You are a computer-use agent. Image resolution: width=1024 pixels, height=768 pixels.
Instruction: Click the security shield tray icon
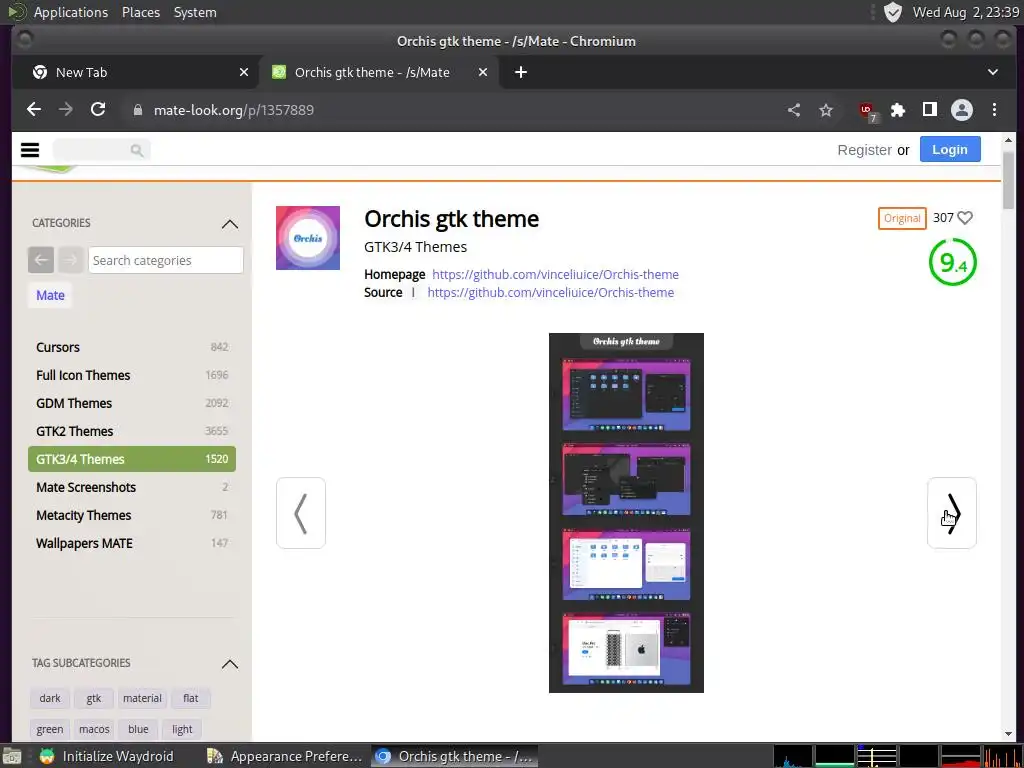coord(892,12)
